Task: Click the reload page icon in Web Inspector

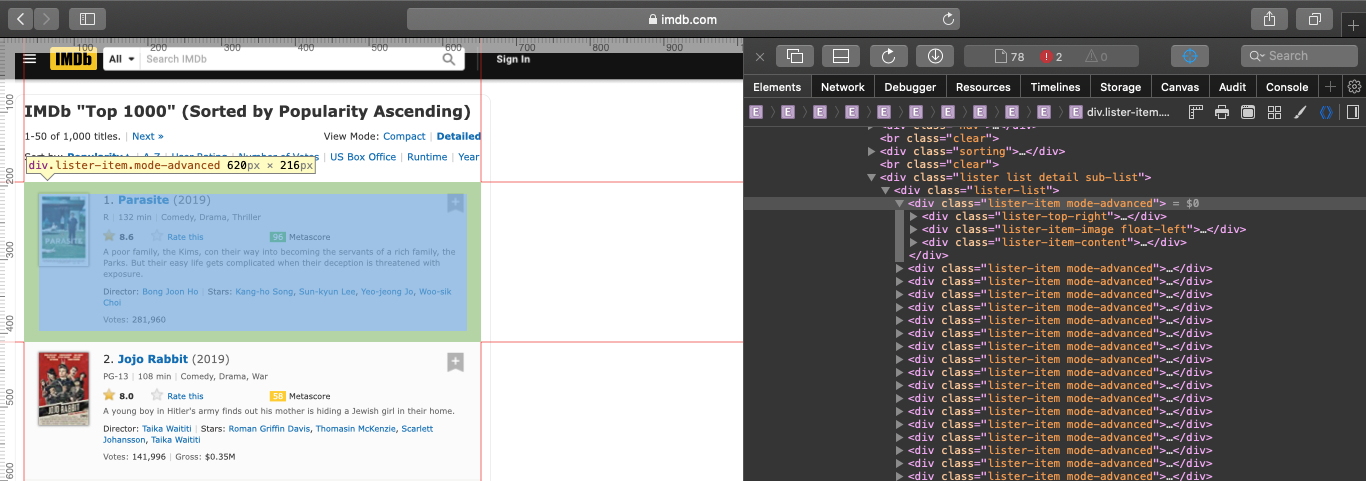Action: (888, 56)
